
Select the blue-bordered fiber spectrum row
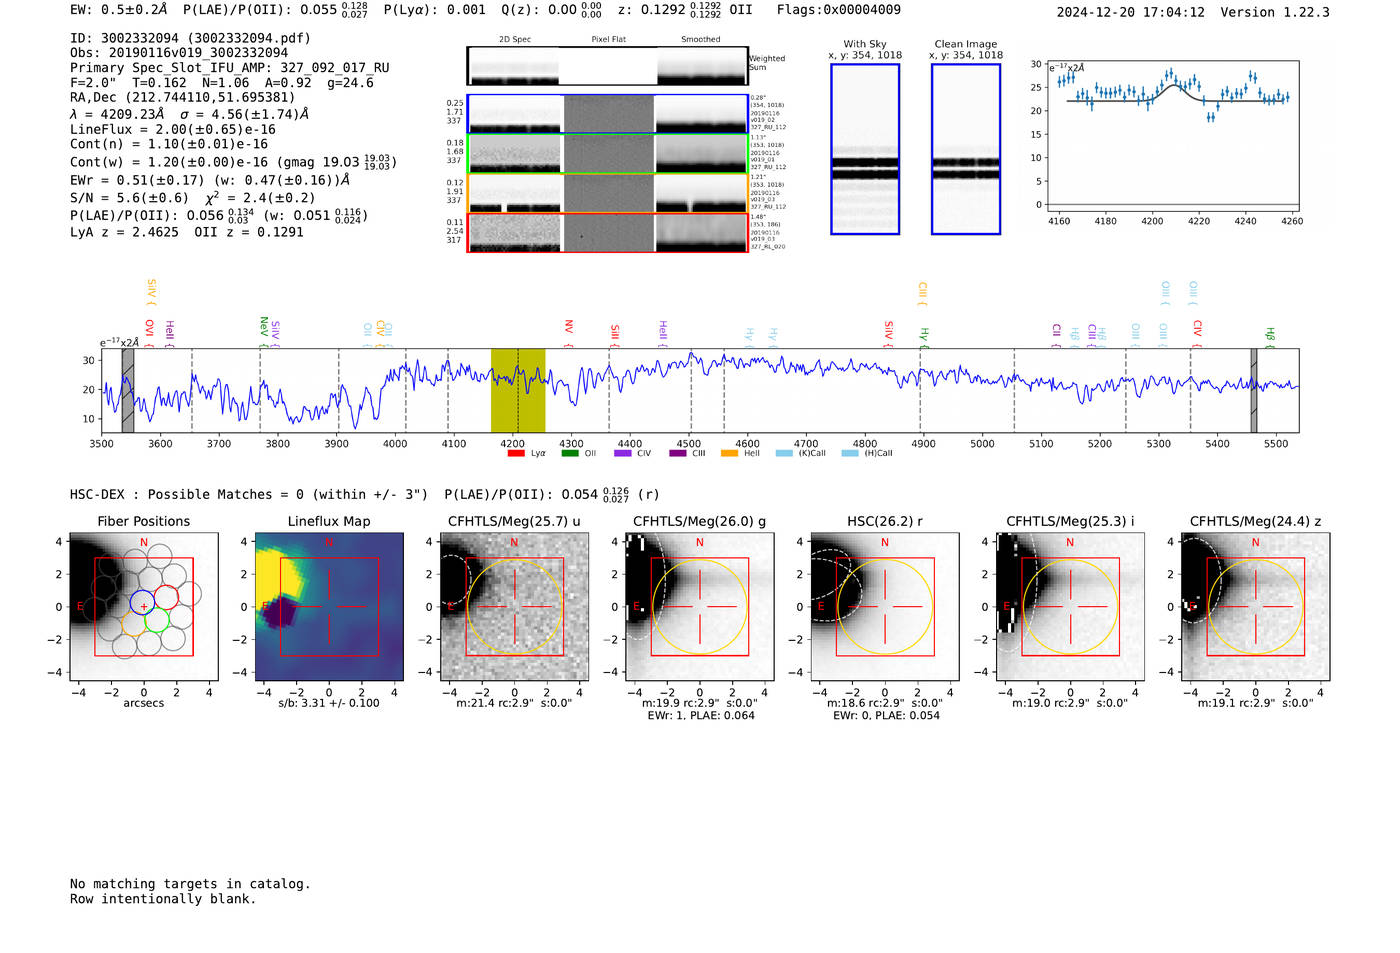click(x=608, y=114)
